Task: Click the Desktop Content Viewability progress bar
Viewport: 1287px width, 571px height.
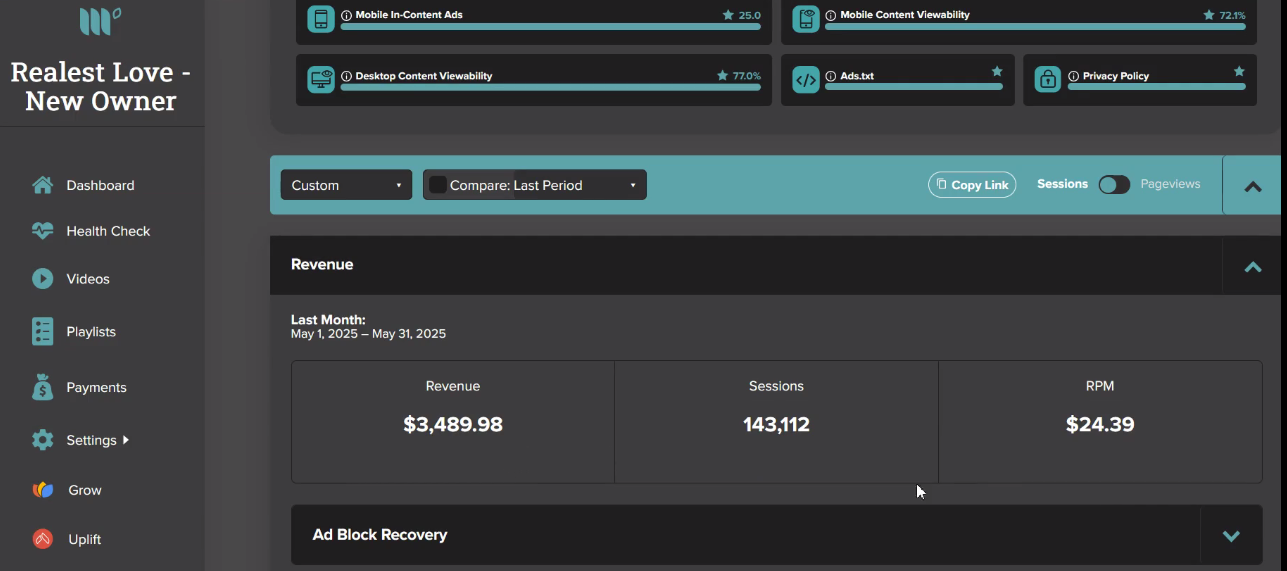Action: (x=551, y=88)
